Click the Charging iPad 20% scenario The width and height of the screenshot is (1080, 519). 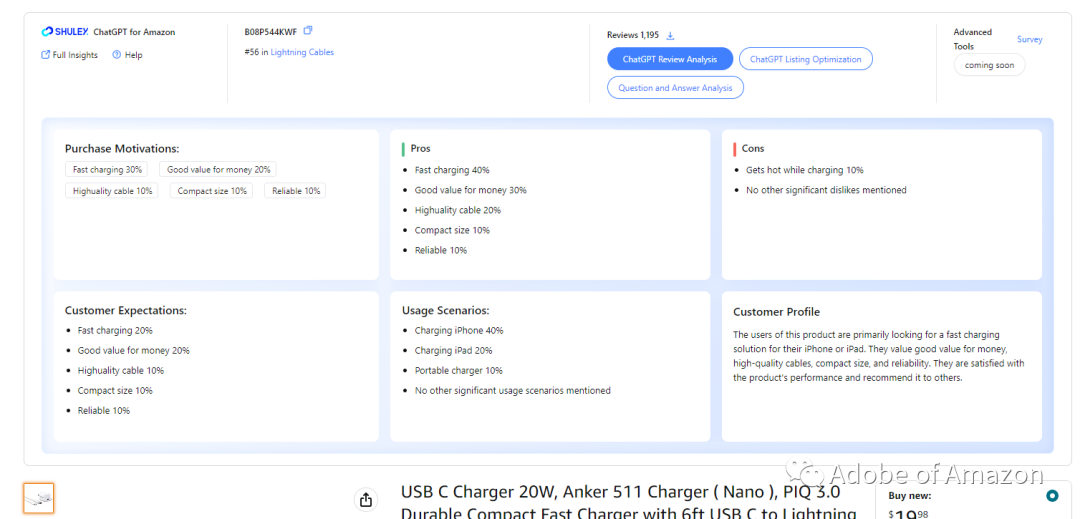pos(453,350)
